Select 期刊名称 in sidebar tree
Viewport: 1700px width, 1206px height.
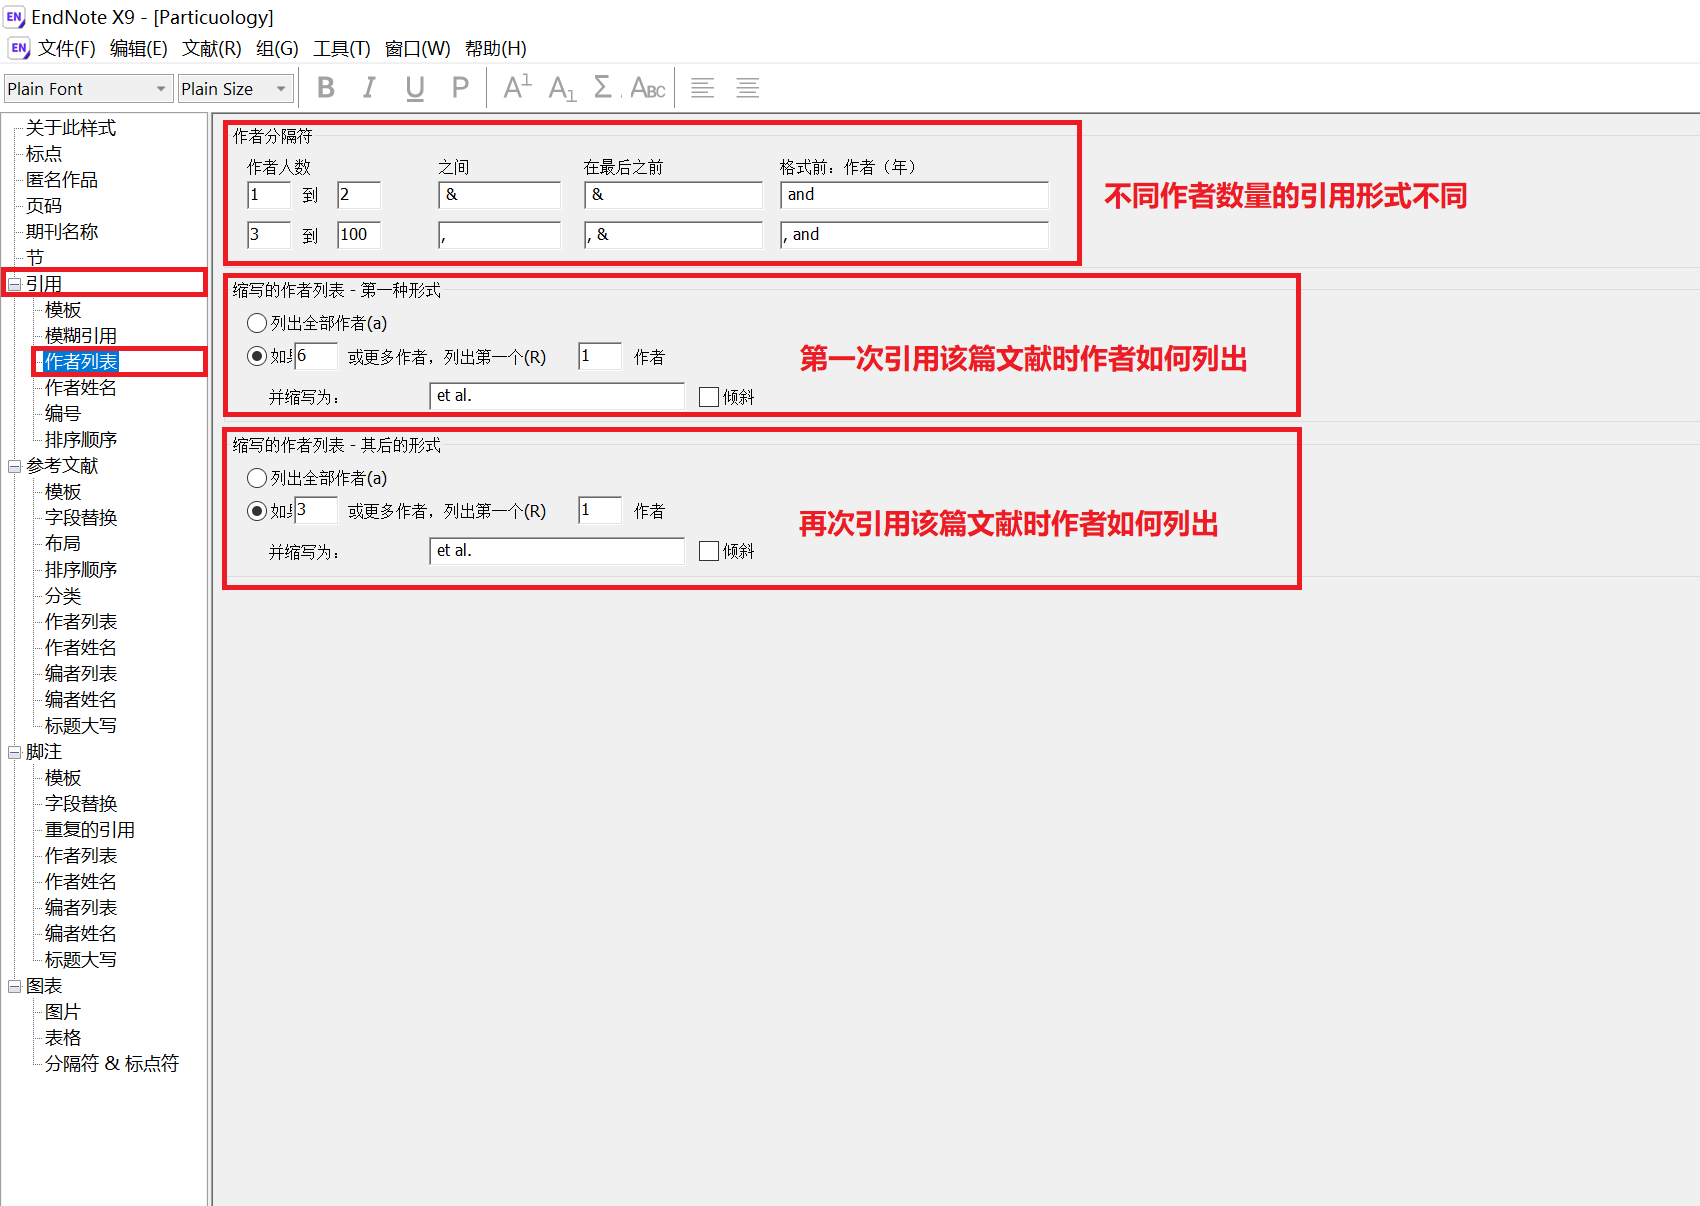(x=62, y=232)
